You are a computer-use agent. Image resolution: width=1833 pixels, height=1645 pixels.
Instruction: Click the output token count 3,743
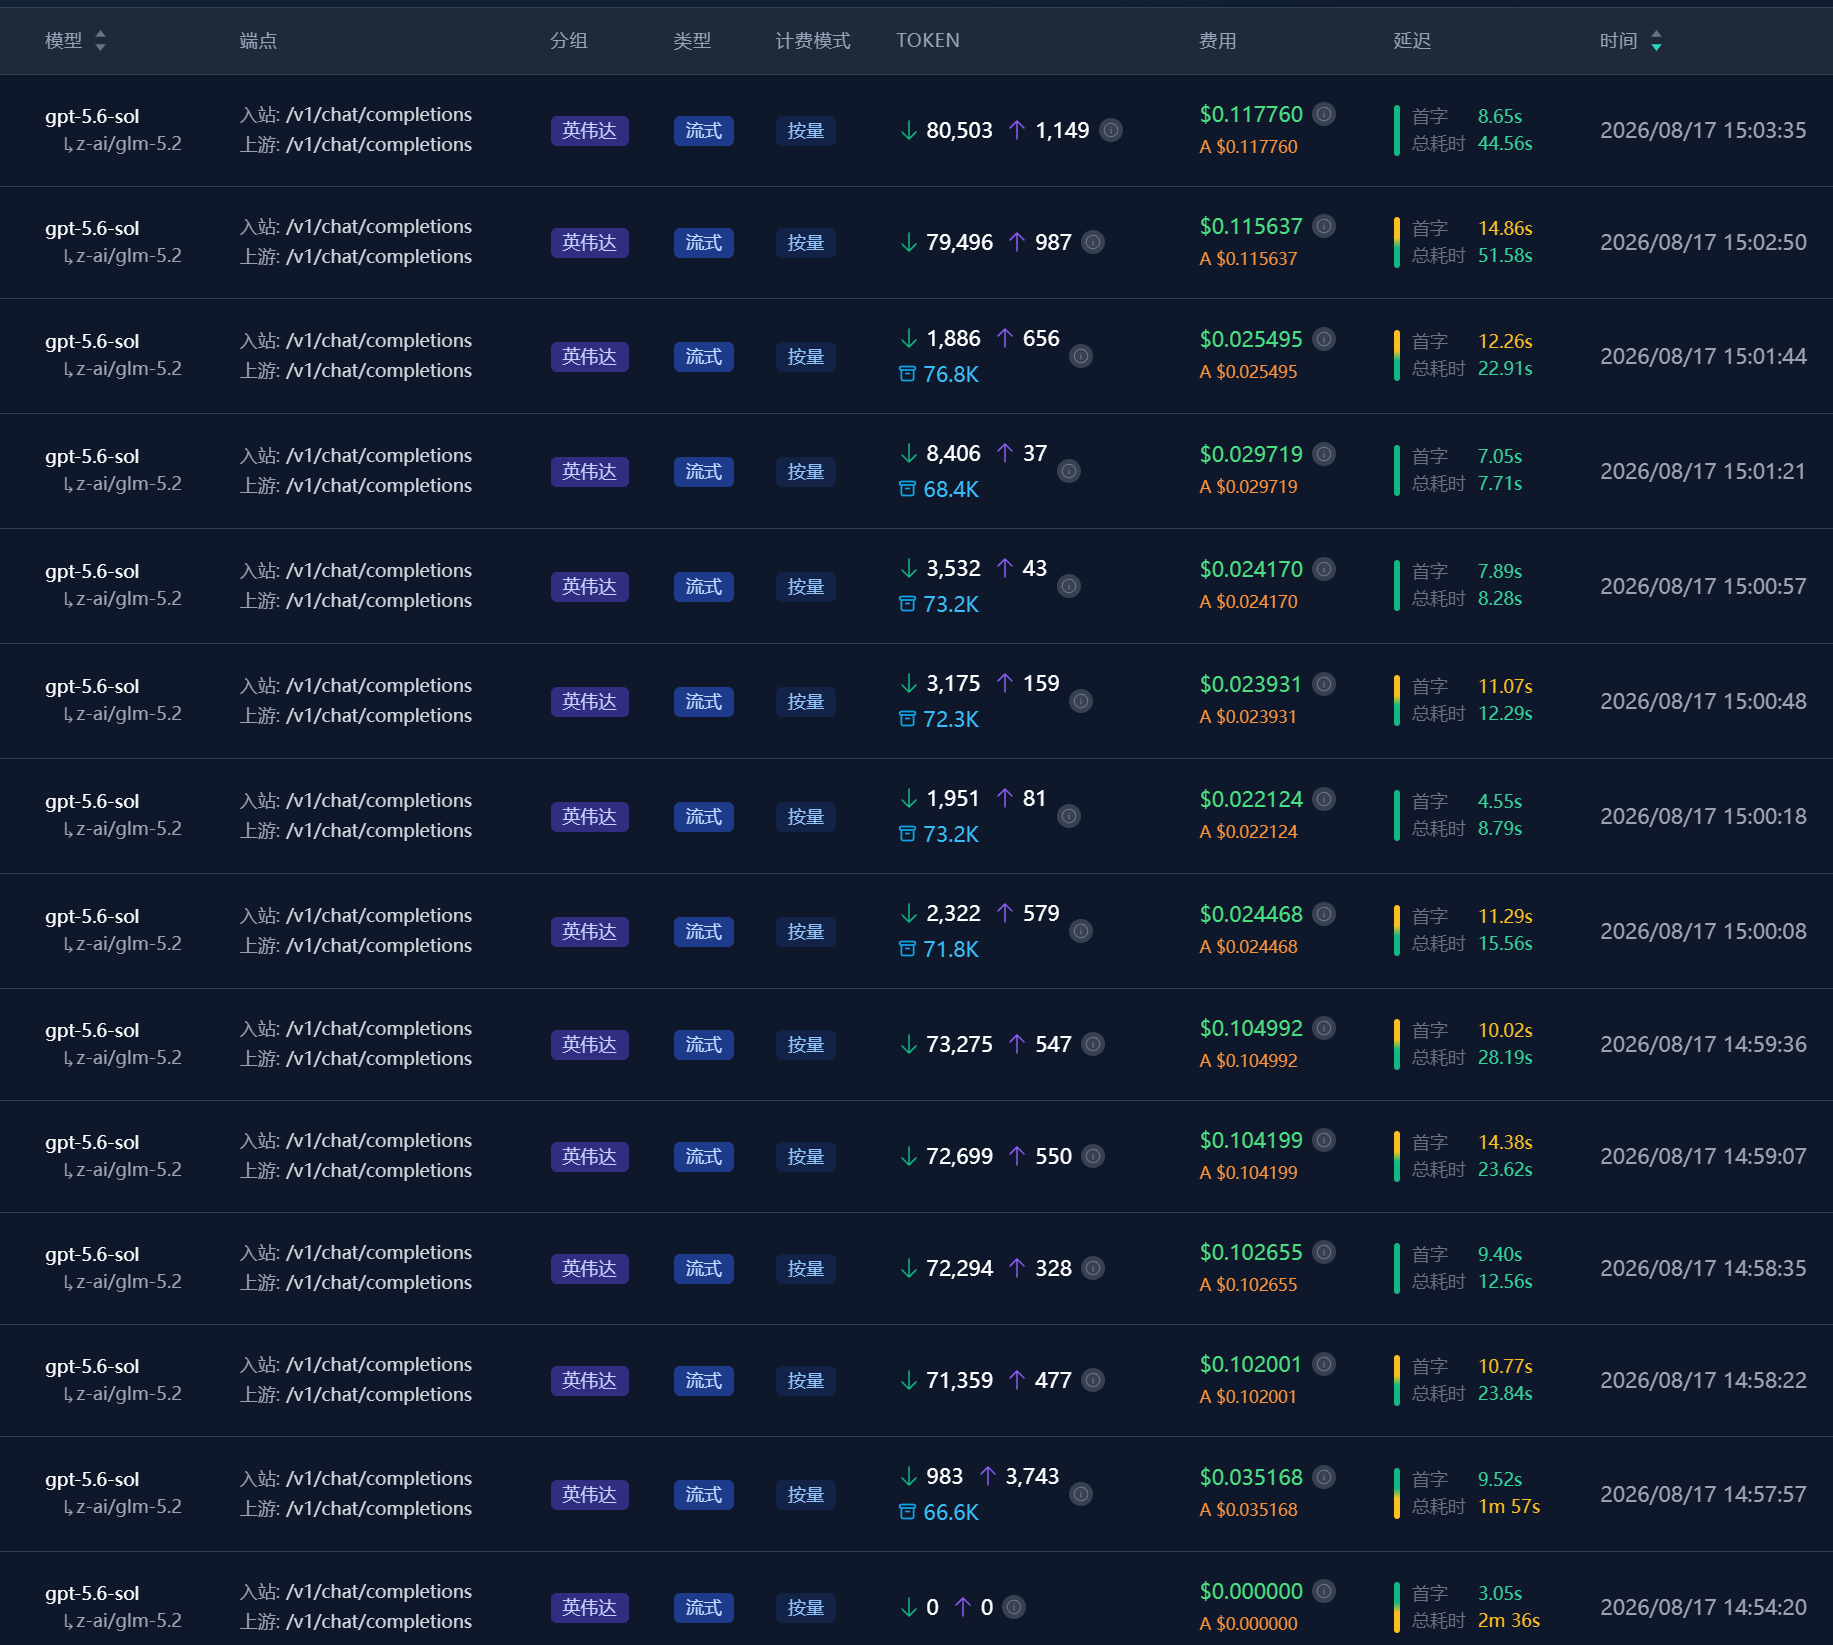(x=1032, y=1477)
